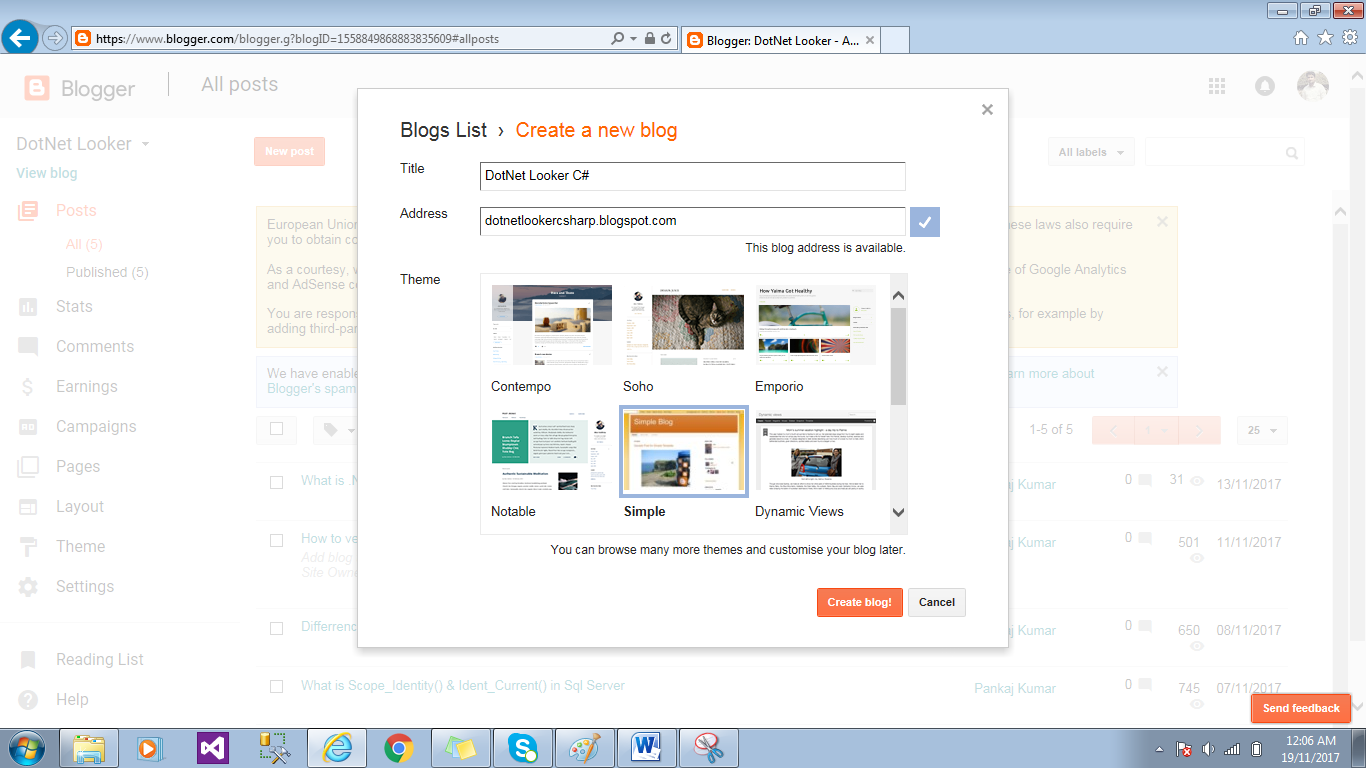The image size is (1366, 768).
Task: Check the 'What is Scope_Identity()' post checkbox
Action: click(x=277, y=686)
